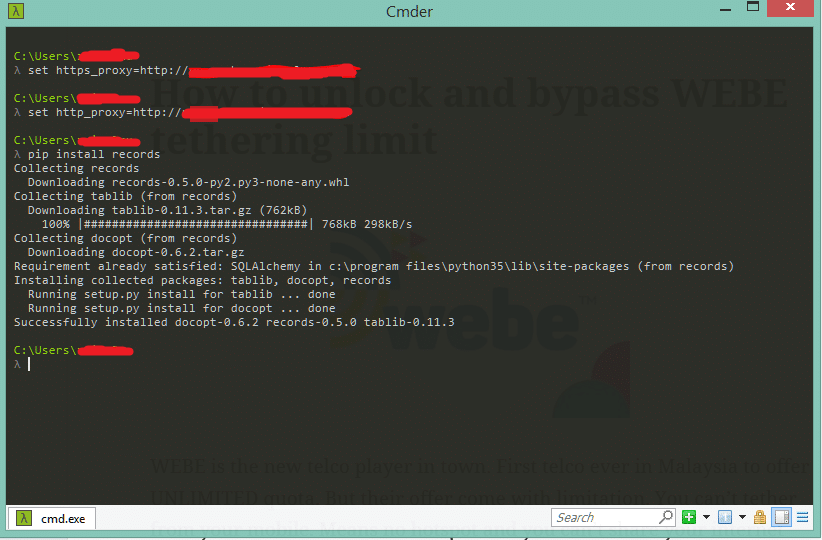Viewport: 822px width, 540px height.
Task: Click 'Collecting tablib (from records)' line
Action: (125, 196)
